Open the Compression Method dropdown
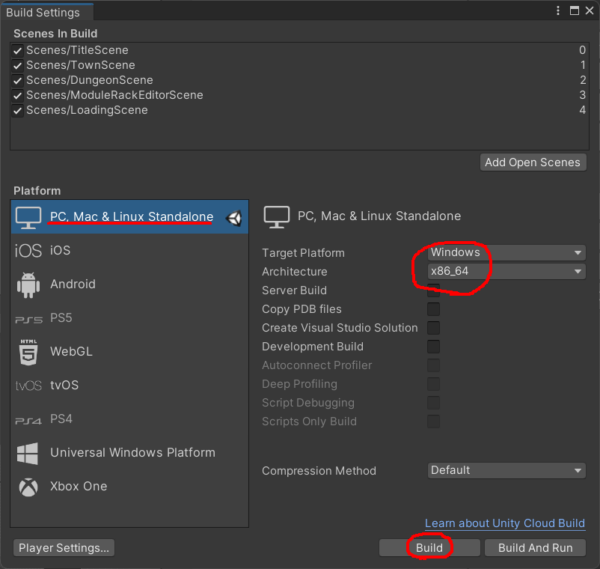This screenshot has height=569, width=600. tap(506, 470)
